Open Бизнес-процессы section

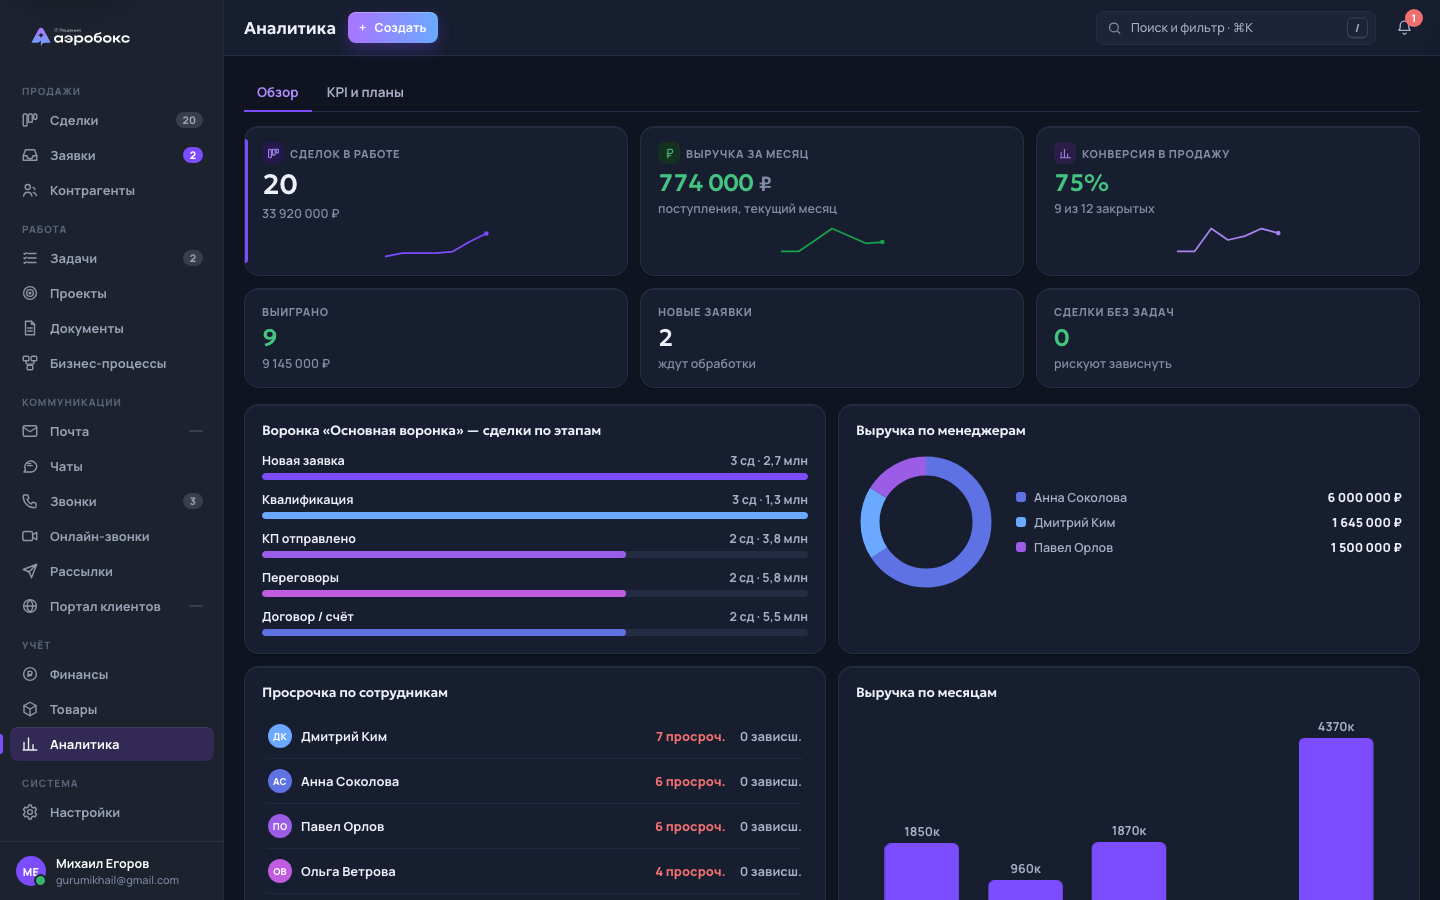coord(112,363)
